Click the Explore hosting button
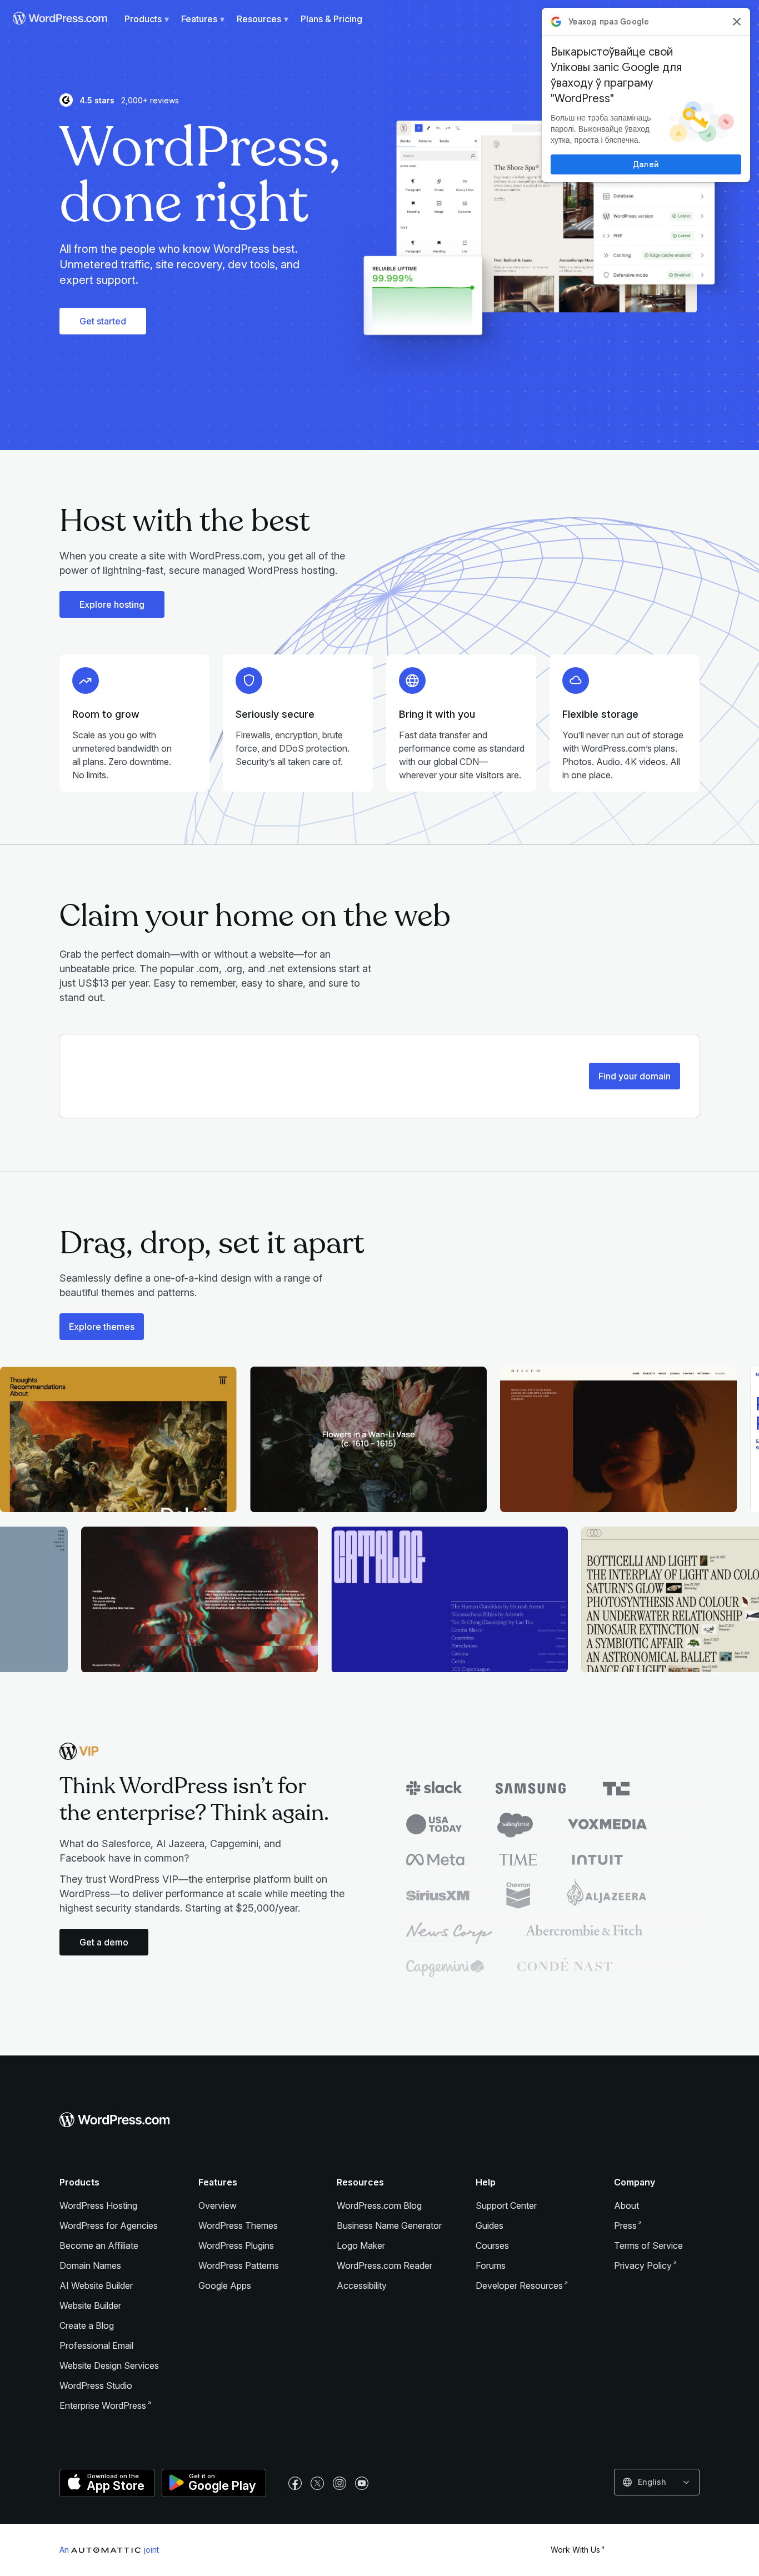The height and width of the screenshot is (2576, 759). pyautogui.click(x=112, y=604)
